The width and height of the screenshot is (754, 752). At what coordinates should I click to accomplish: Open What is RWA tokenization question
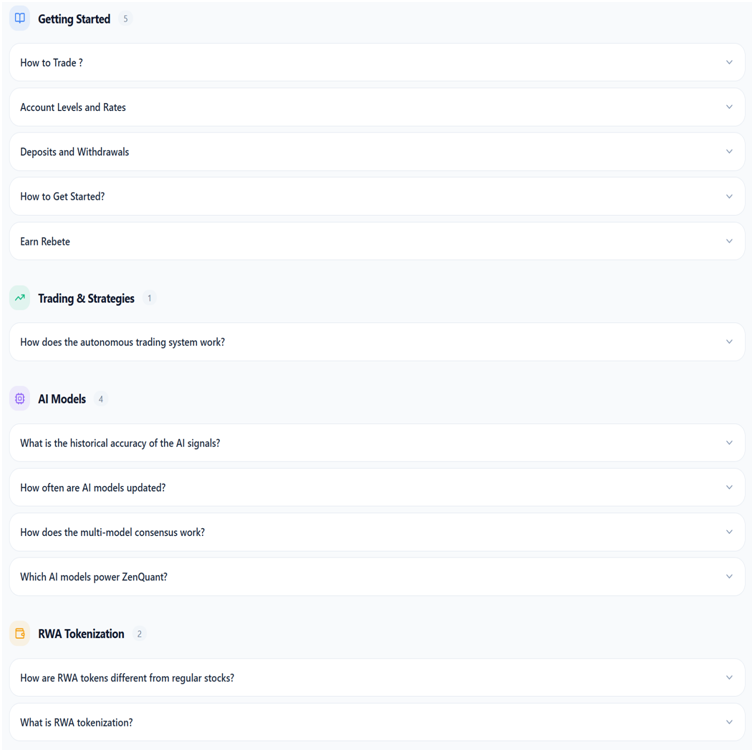377,722
